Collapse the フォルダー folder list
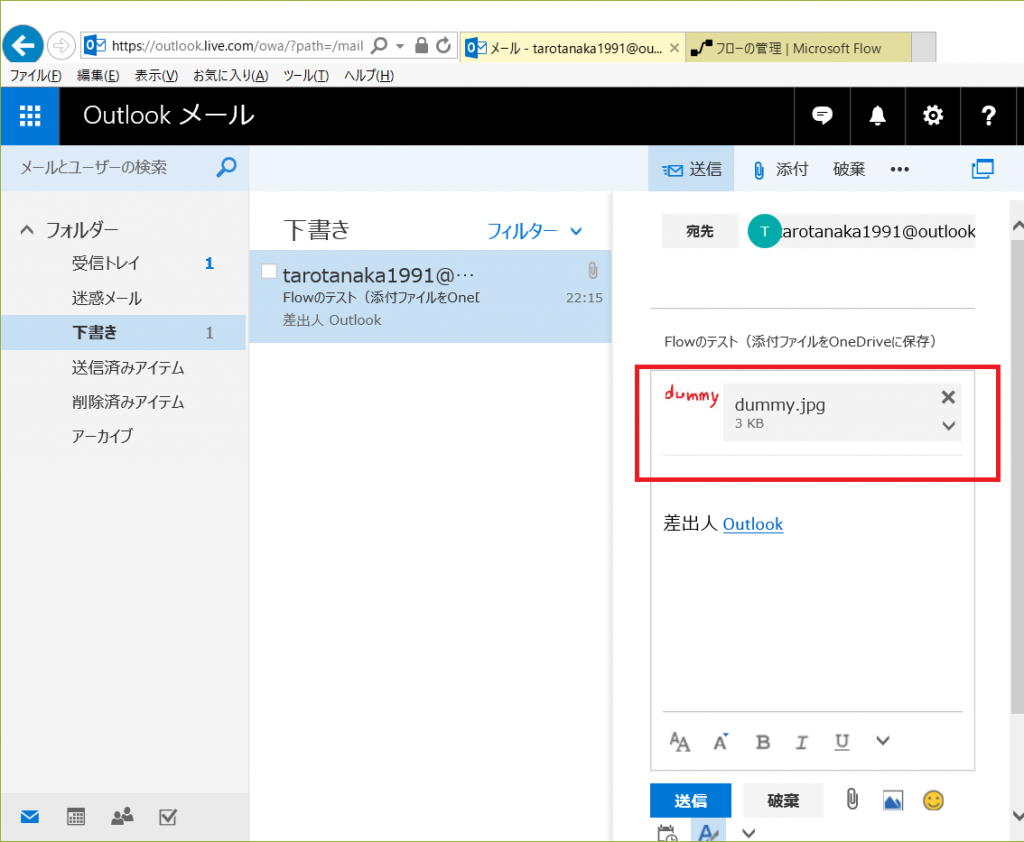 pyautogui.click(x=27, y=230)
